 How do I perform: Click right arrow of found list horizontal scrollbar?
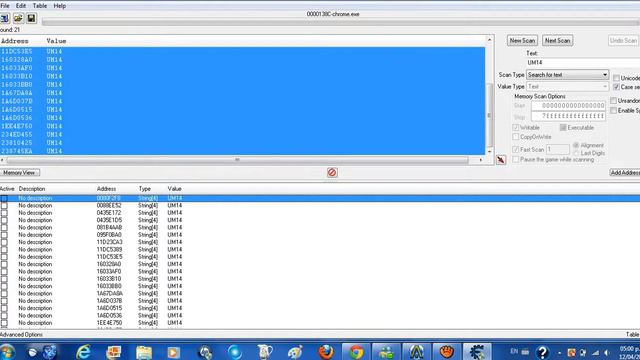tap(480, 160)
